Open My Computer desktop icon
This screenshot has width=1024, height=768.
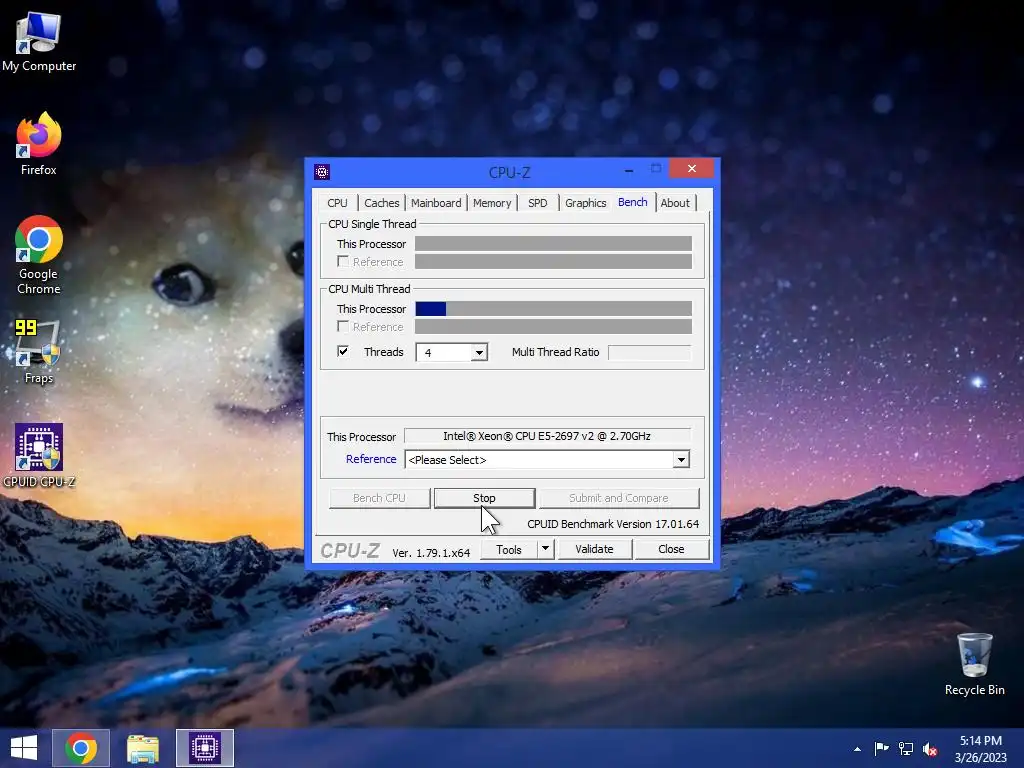pos(39,40)
